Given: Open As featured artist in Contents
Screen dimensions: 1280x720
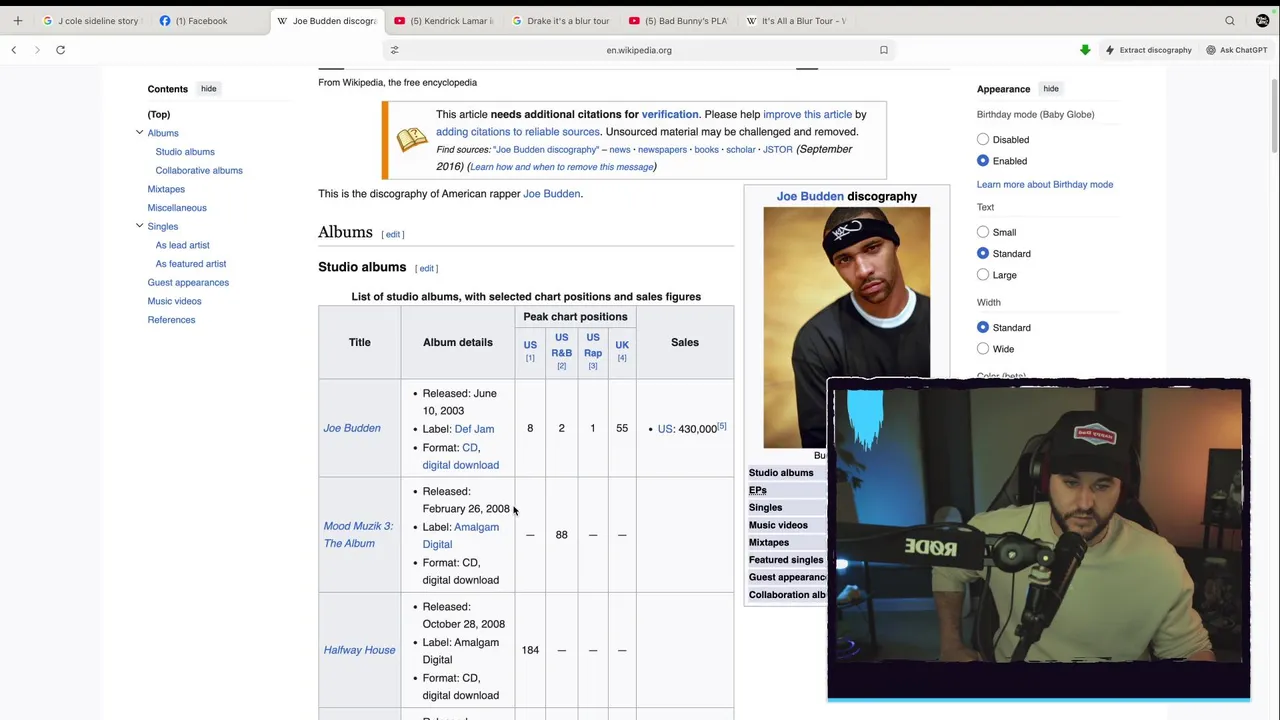Looking at the screenshot, I should tap(191, 264).
